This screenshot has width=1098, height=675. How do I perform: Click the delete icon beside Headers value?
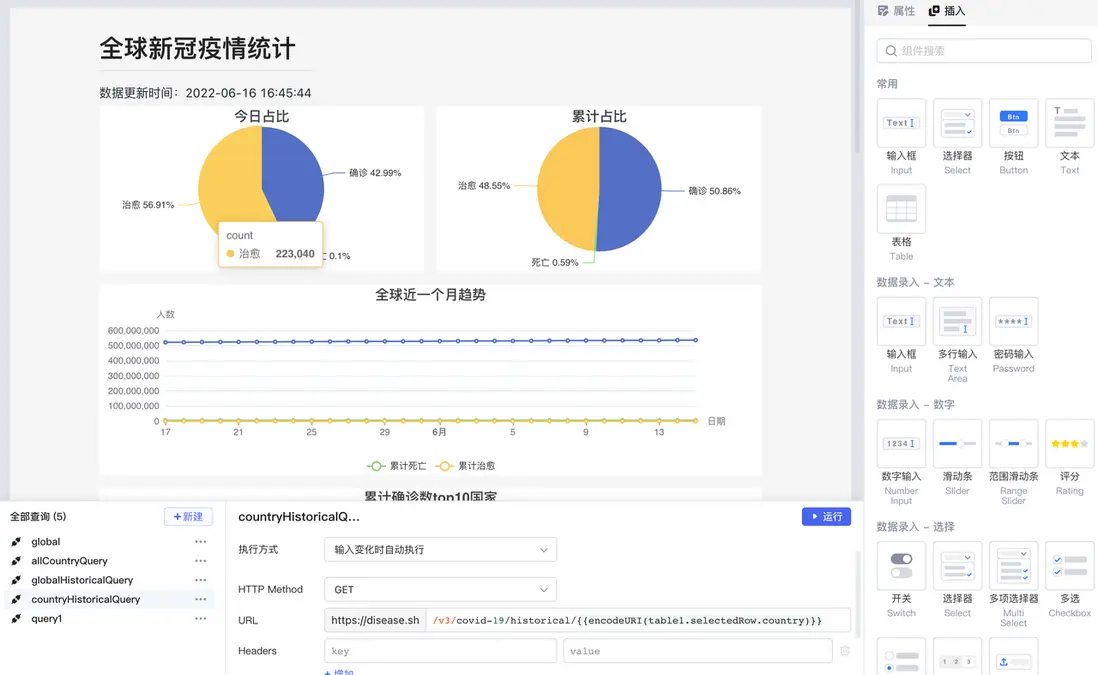845,651
